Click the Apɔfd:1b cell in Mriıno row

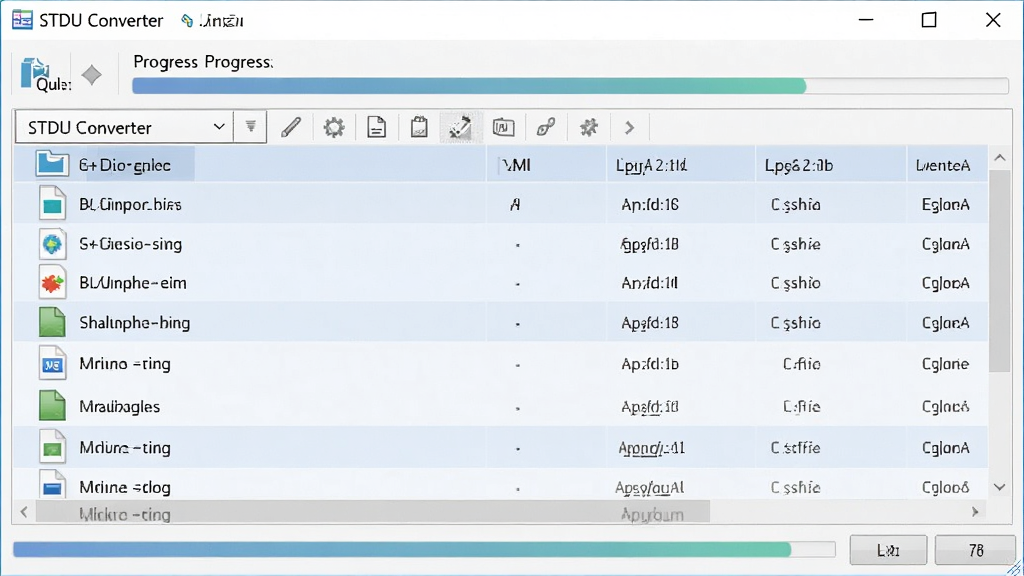(650, 364)
